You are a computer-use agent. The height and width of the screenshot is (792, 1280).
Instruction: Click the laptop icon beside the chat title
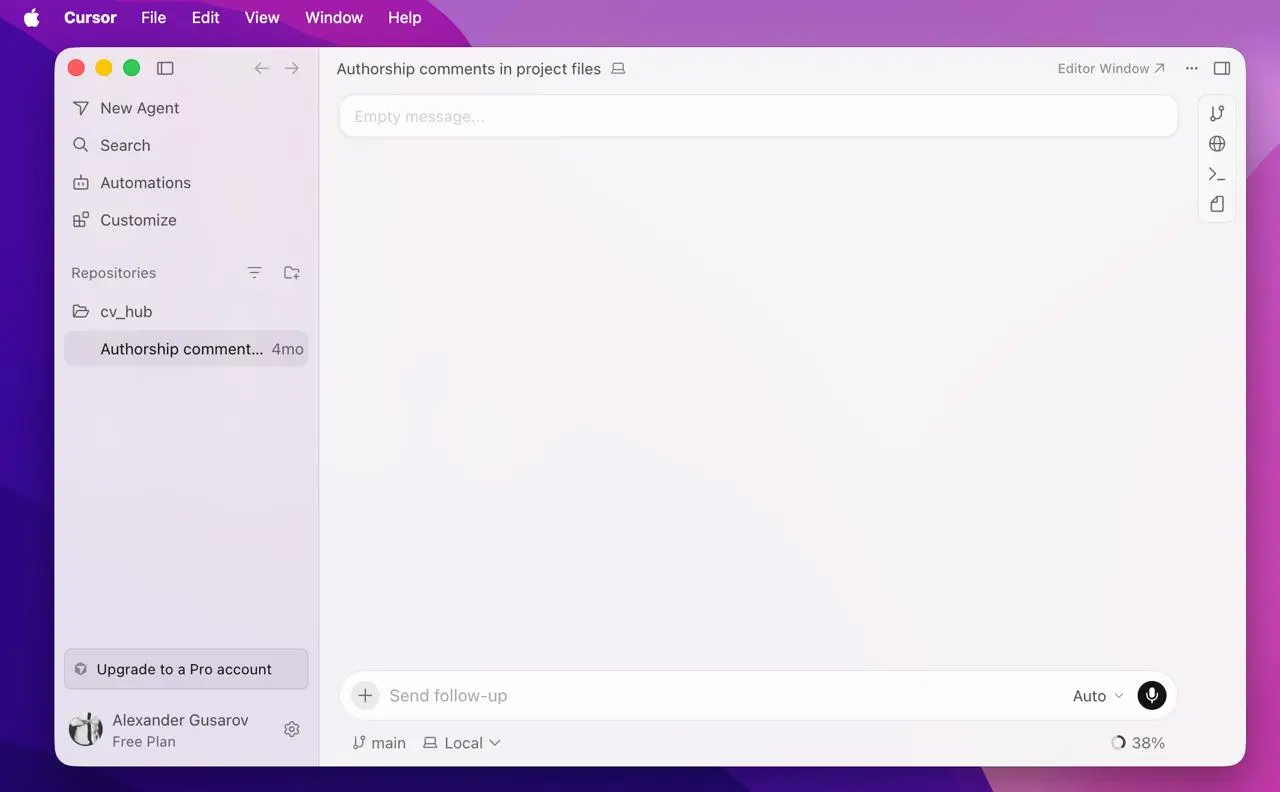(x=618, y=69)
